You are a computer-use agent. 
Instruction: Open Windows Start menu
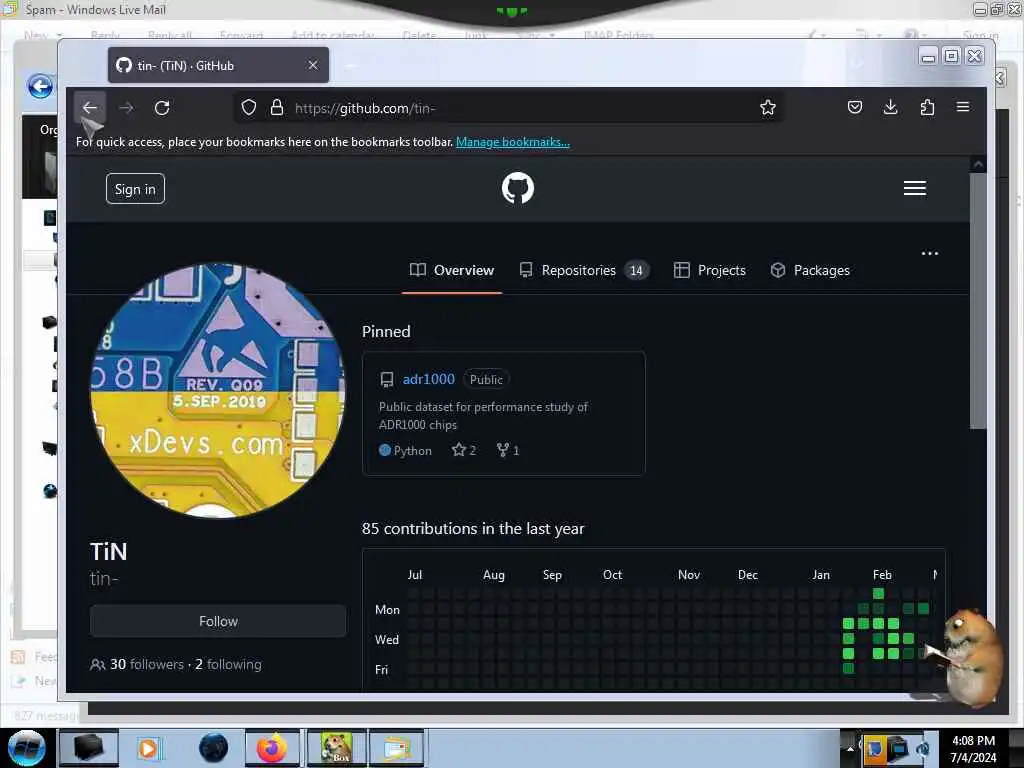(26, 748)
